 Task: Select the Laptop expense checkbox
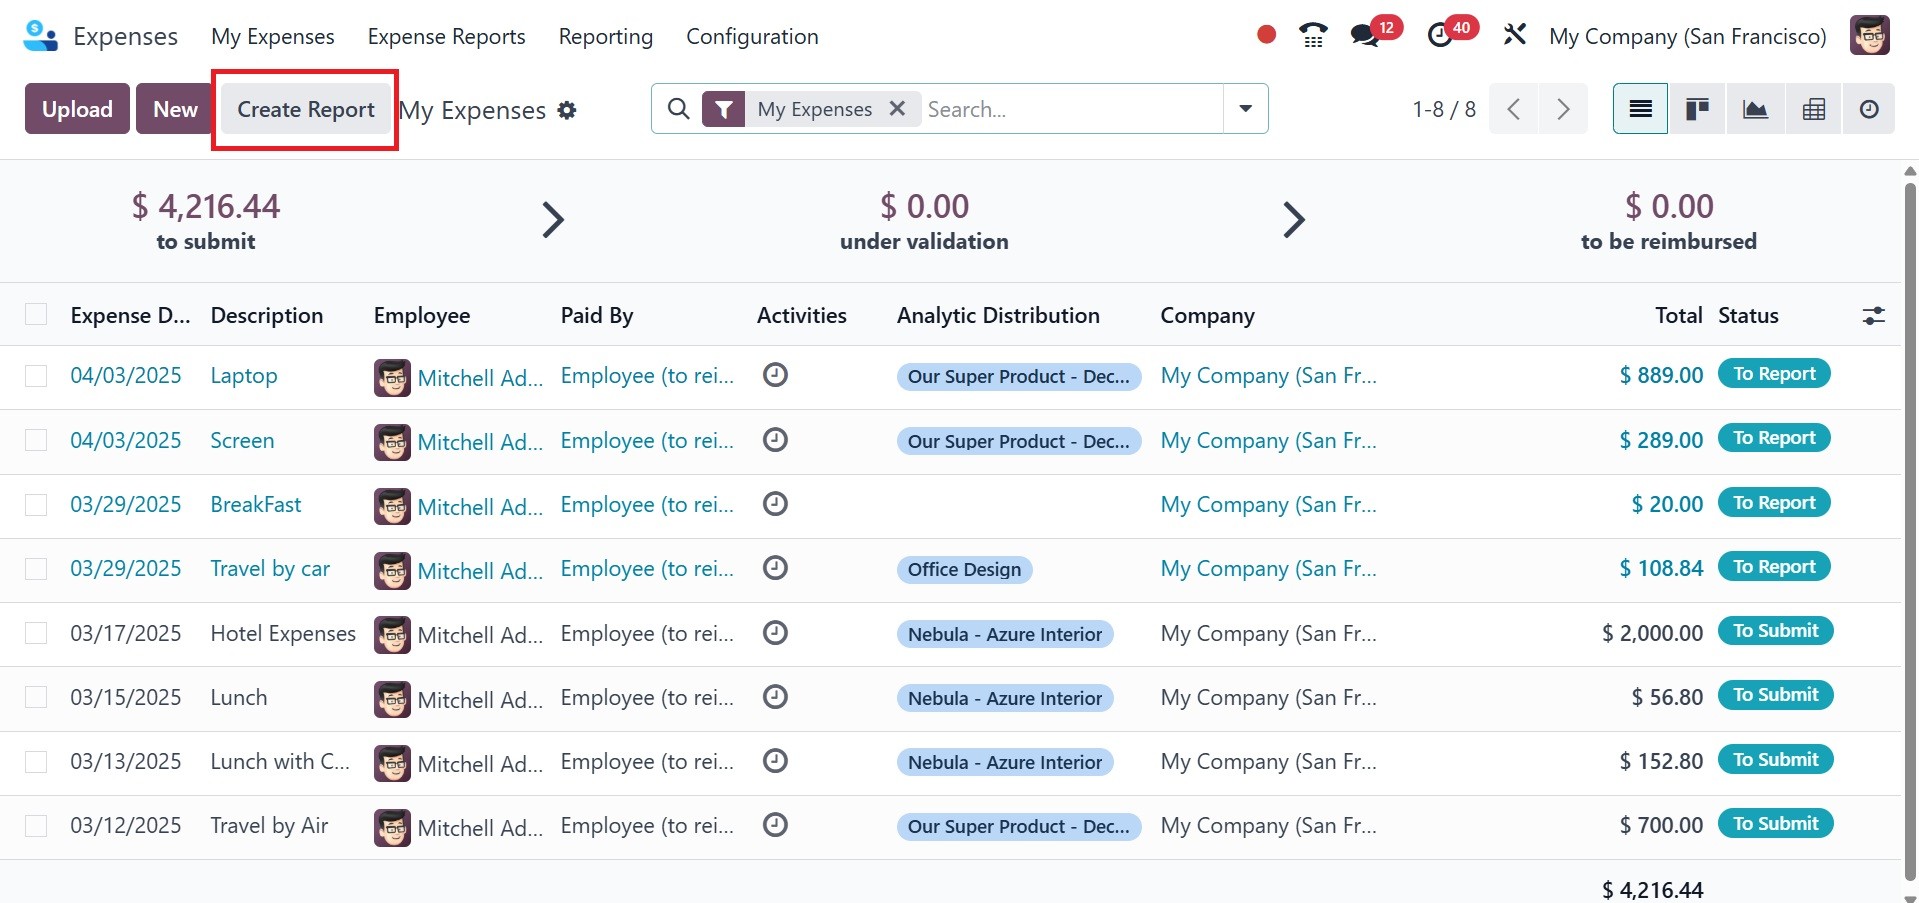[x=36, y=376]
